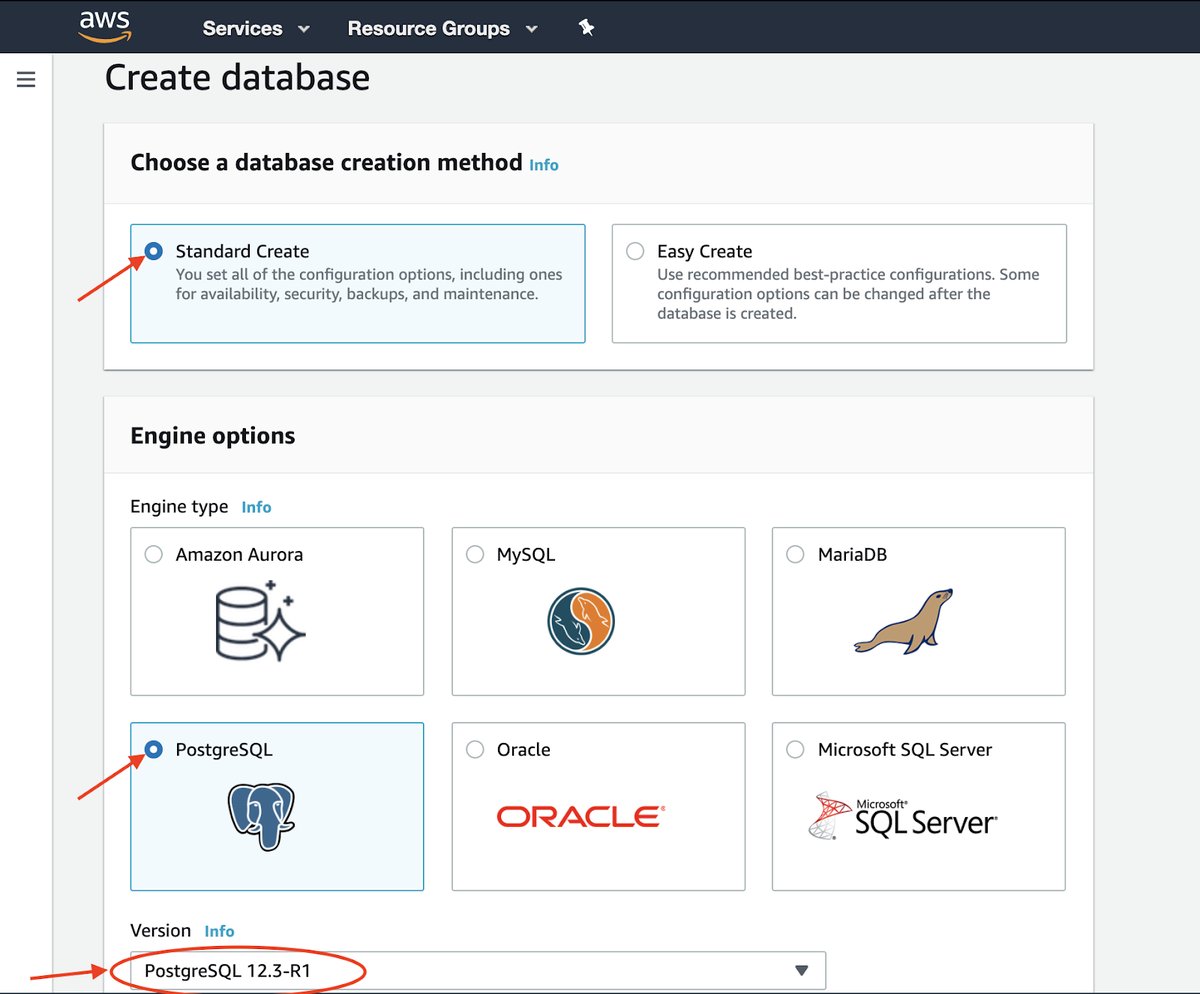Open the sidebar hamburger menu

(25, 78)
